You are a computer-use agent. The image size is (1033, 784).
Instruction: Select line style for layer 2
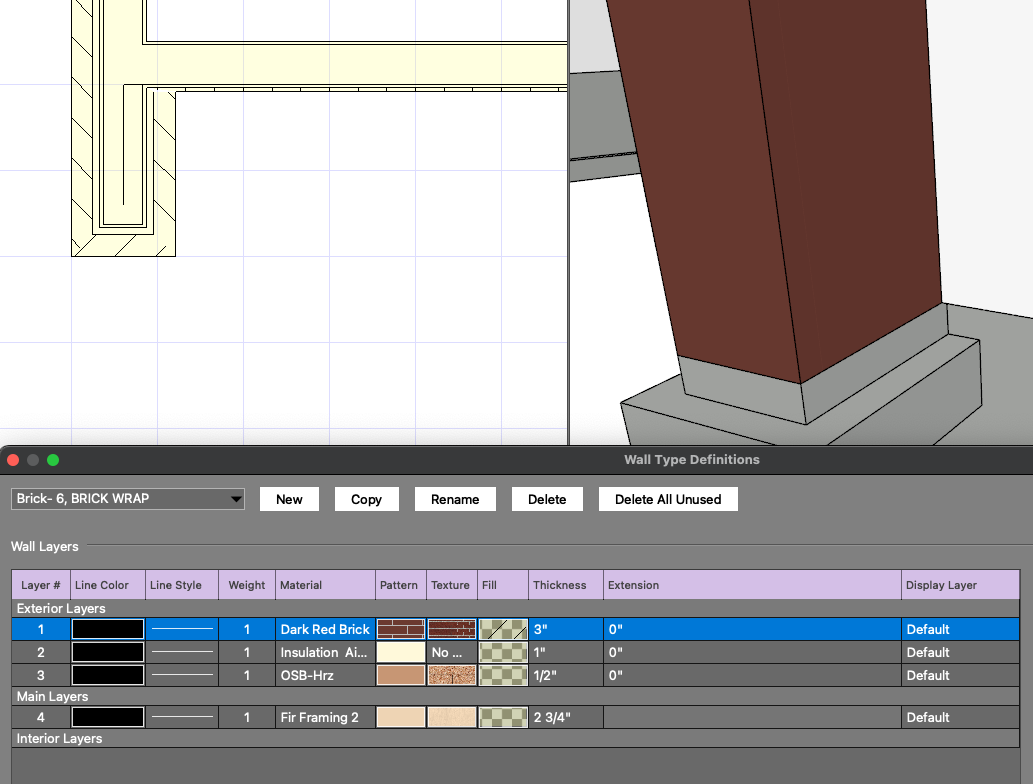coord(182,652)
